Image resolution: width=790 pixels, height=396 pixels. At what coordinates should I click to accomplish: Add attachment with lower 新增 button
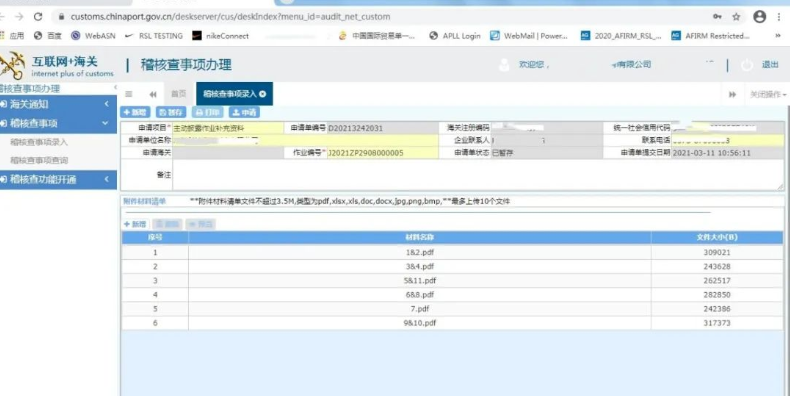pyautogui.click(x=135, y=224)
